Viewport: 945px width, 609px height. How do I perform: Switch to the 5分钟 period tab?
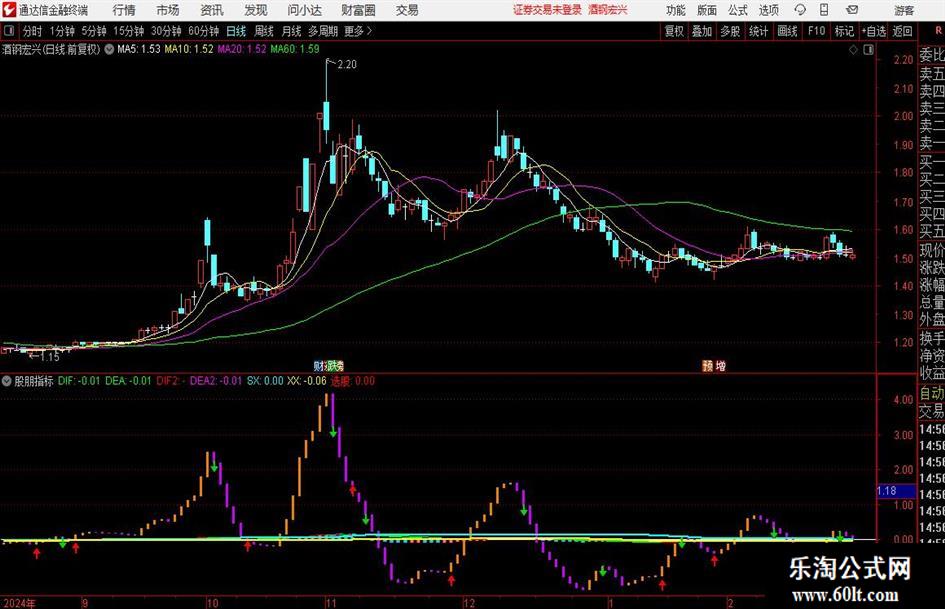click(x=93, y=31)
